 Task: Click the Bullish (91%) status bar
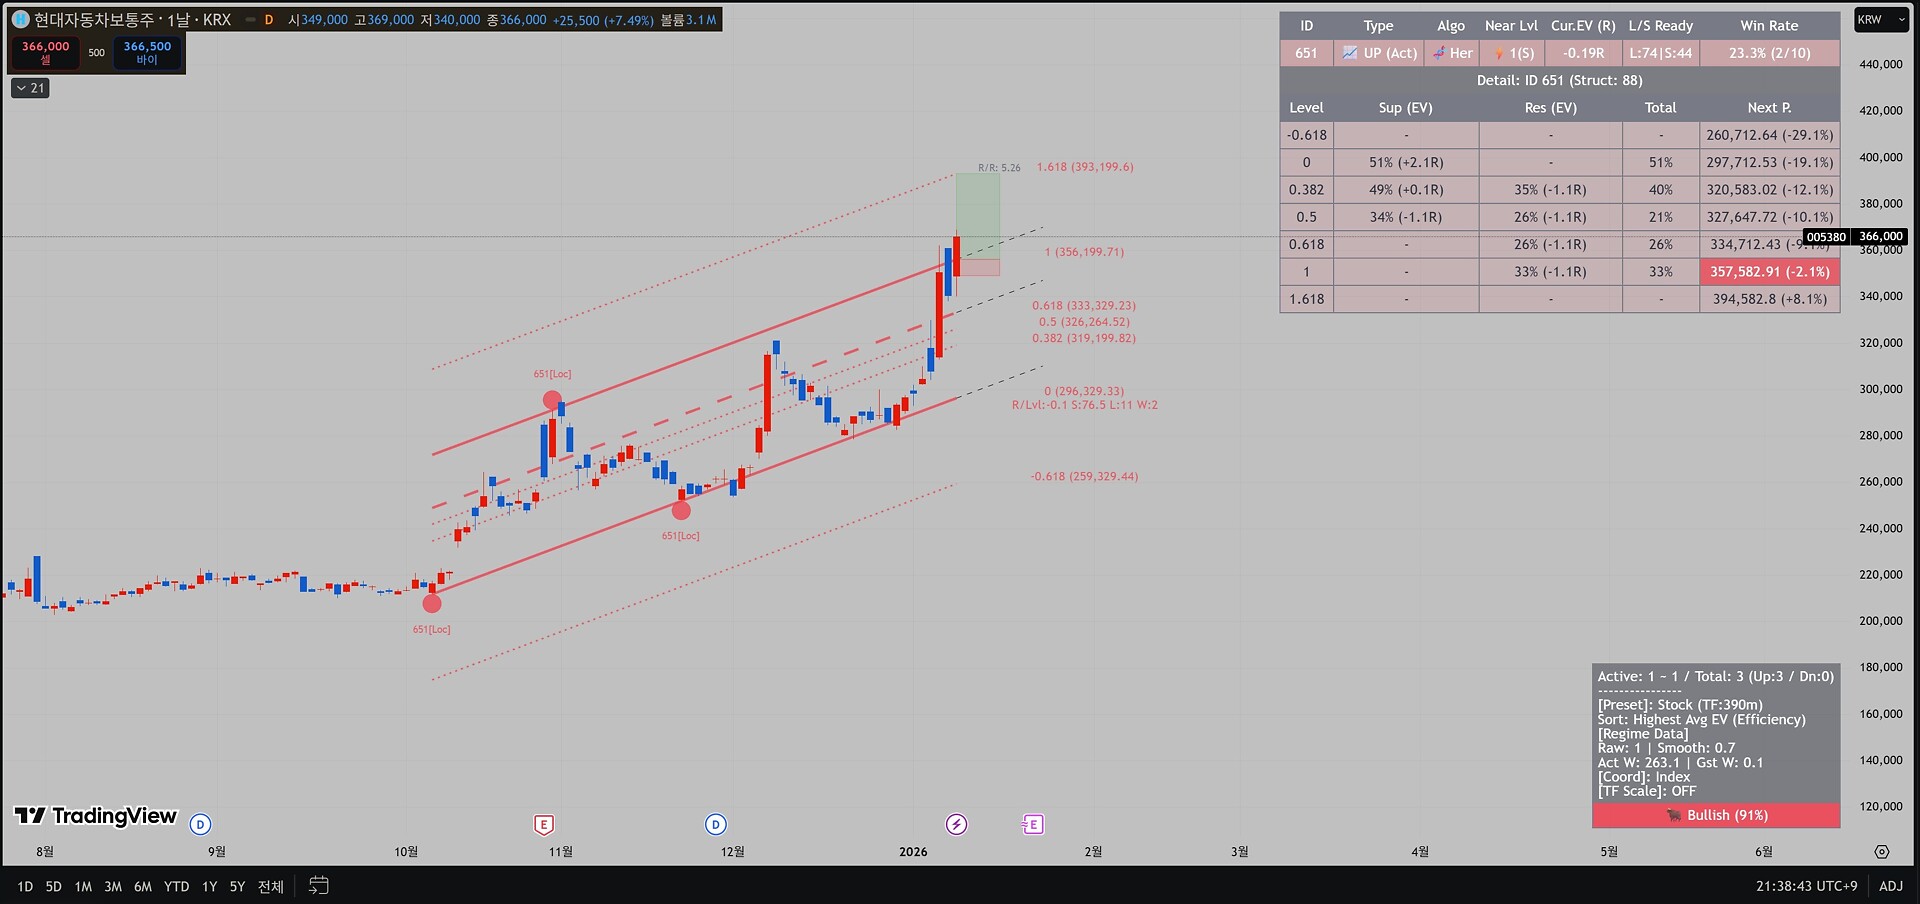(x=1716, y=816)
